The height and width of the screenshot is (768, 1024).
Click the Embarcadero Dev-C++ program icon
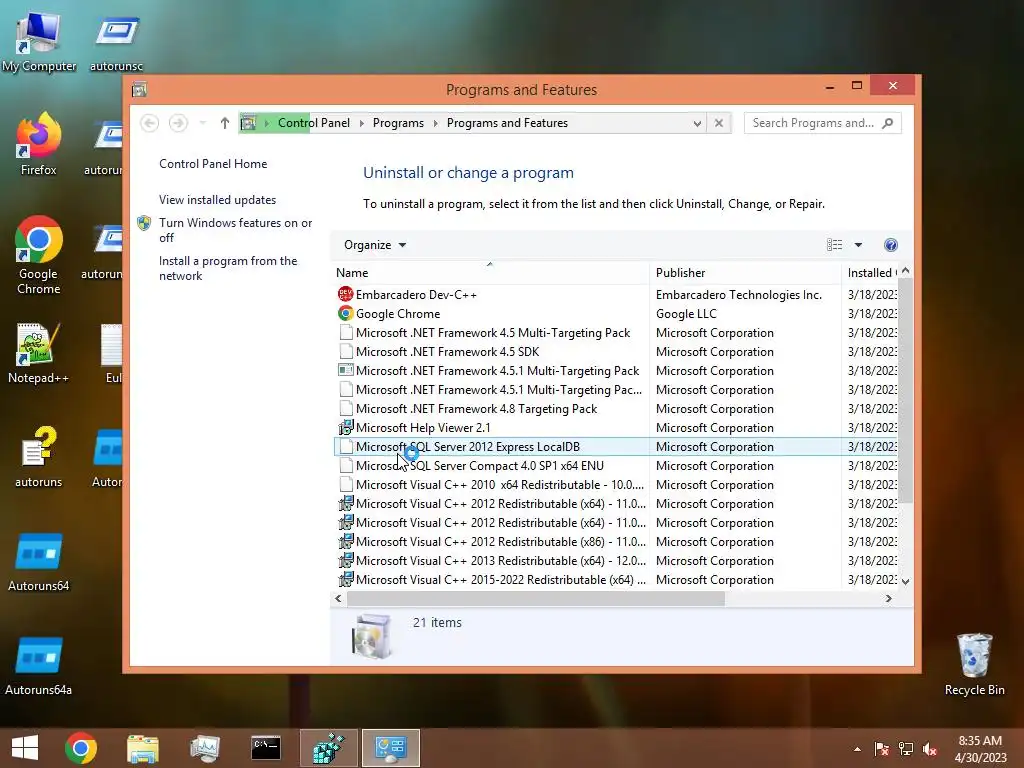point(345,295)
